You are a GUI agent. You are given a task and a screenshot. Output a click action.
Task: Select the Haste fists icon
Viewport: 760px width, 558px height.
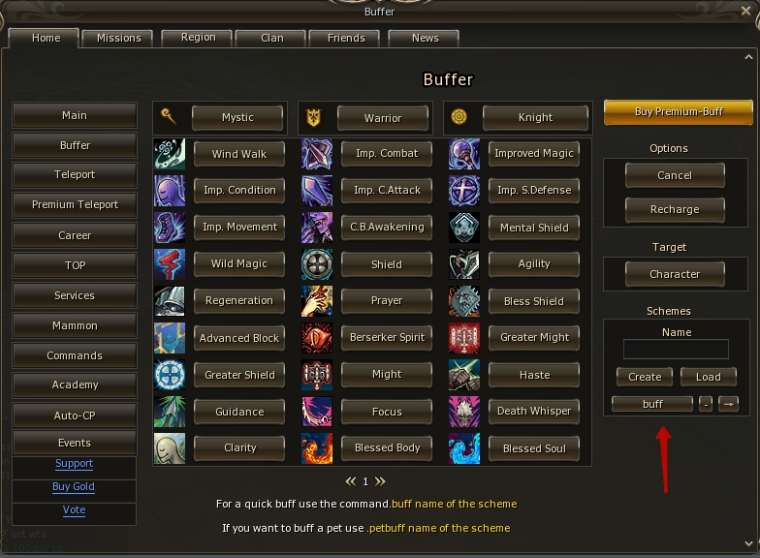point(464,375)
